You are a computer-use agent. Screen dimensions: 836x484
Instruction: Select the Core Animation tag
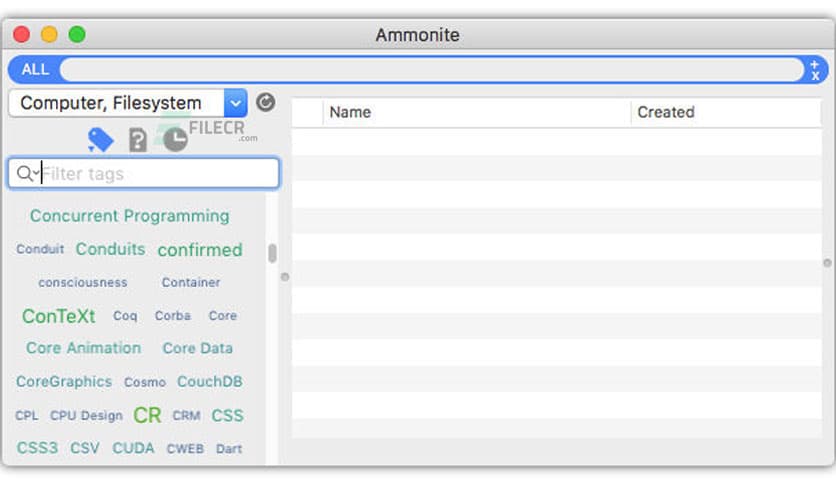[x=83, y=348]
